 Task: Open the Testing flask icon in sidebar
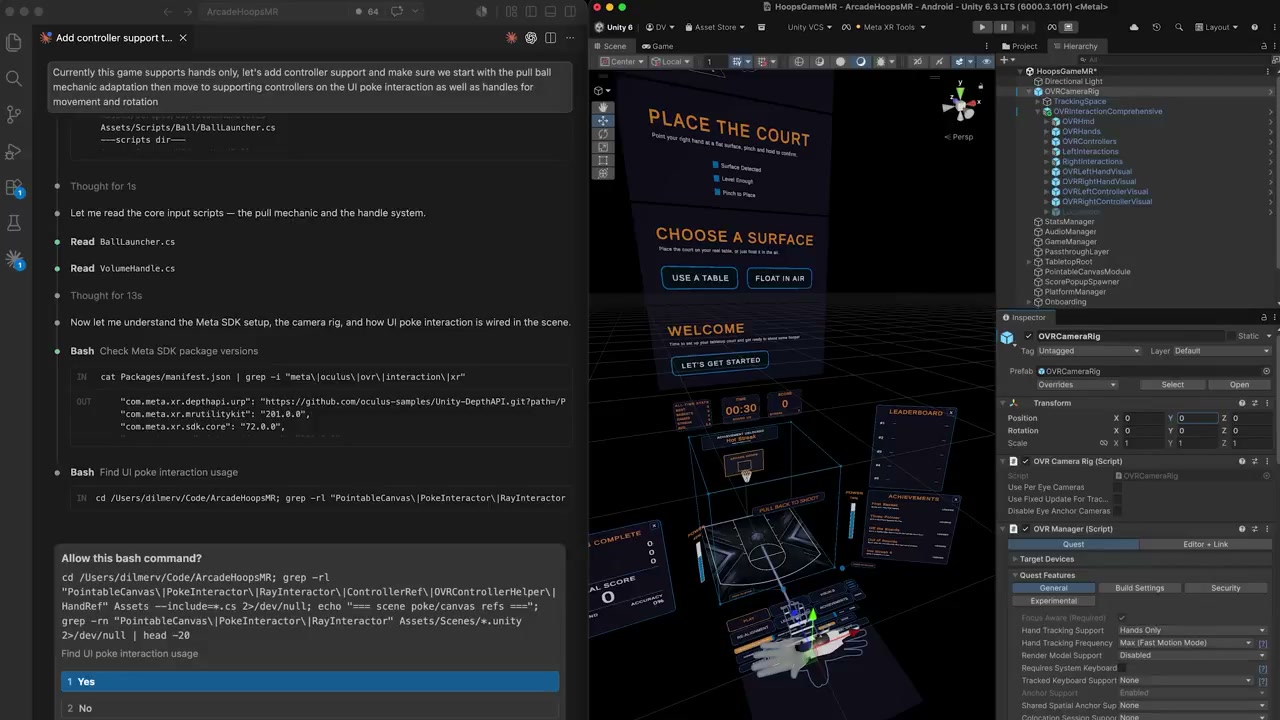(14, 223)
